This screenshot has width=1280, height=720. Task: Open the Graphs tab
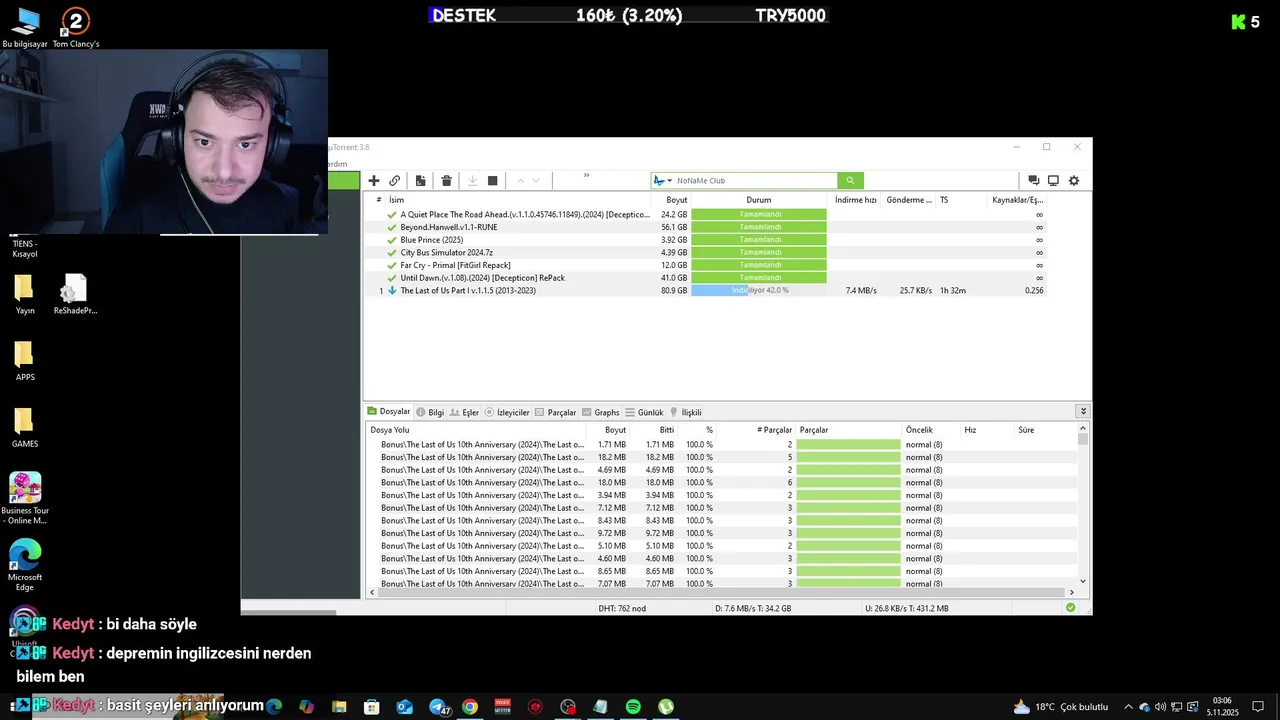[600, 412]
